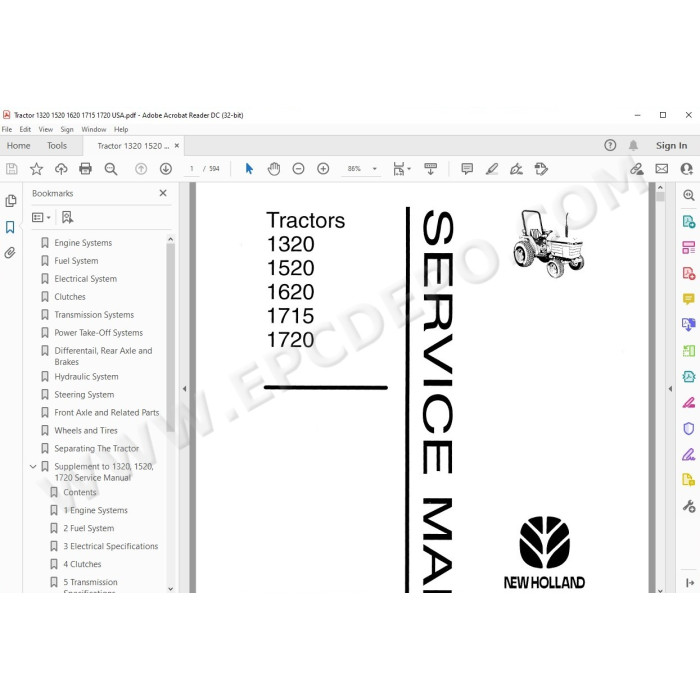The image size is (700, 700).
Task: Select Separating The Tractor bookmark
Action: (96, 448)
